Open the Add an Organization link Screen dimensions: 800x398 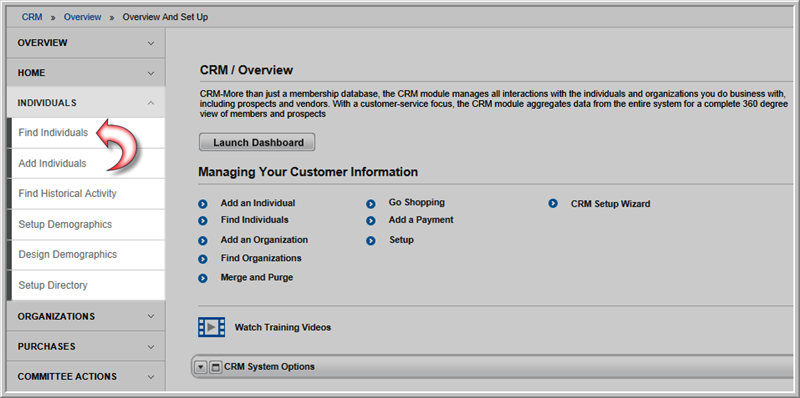(264, 240)
